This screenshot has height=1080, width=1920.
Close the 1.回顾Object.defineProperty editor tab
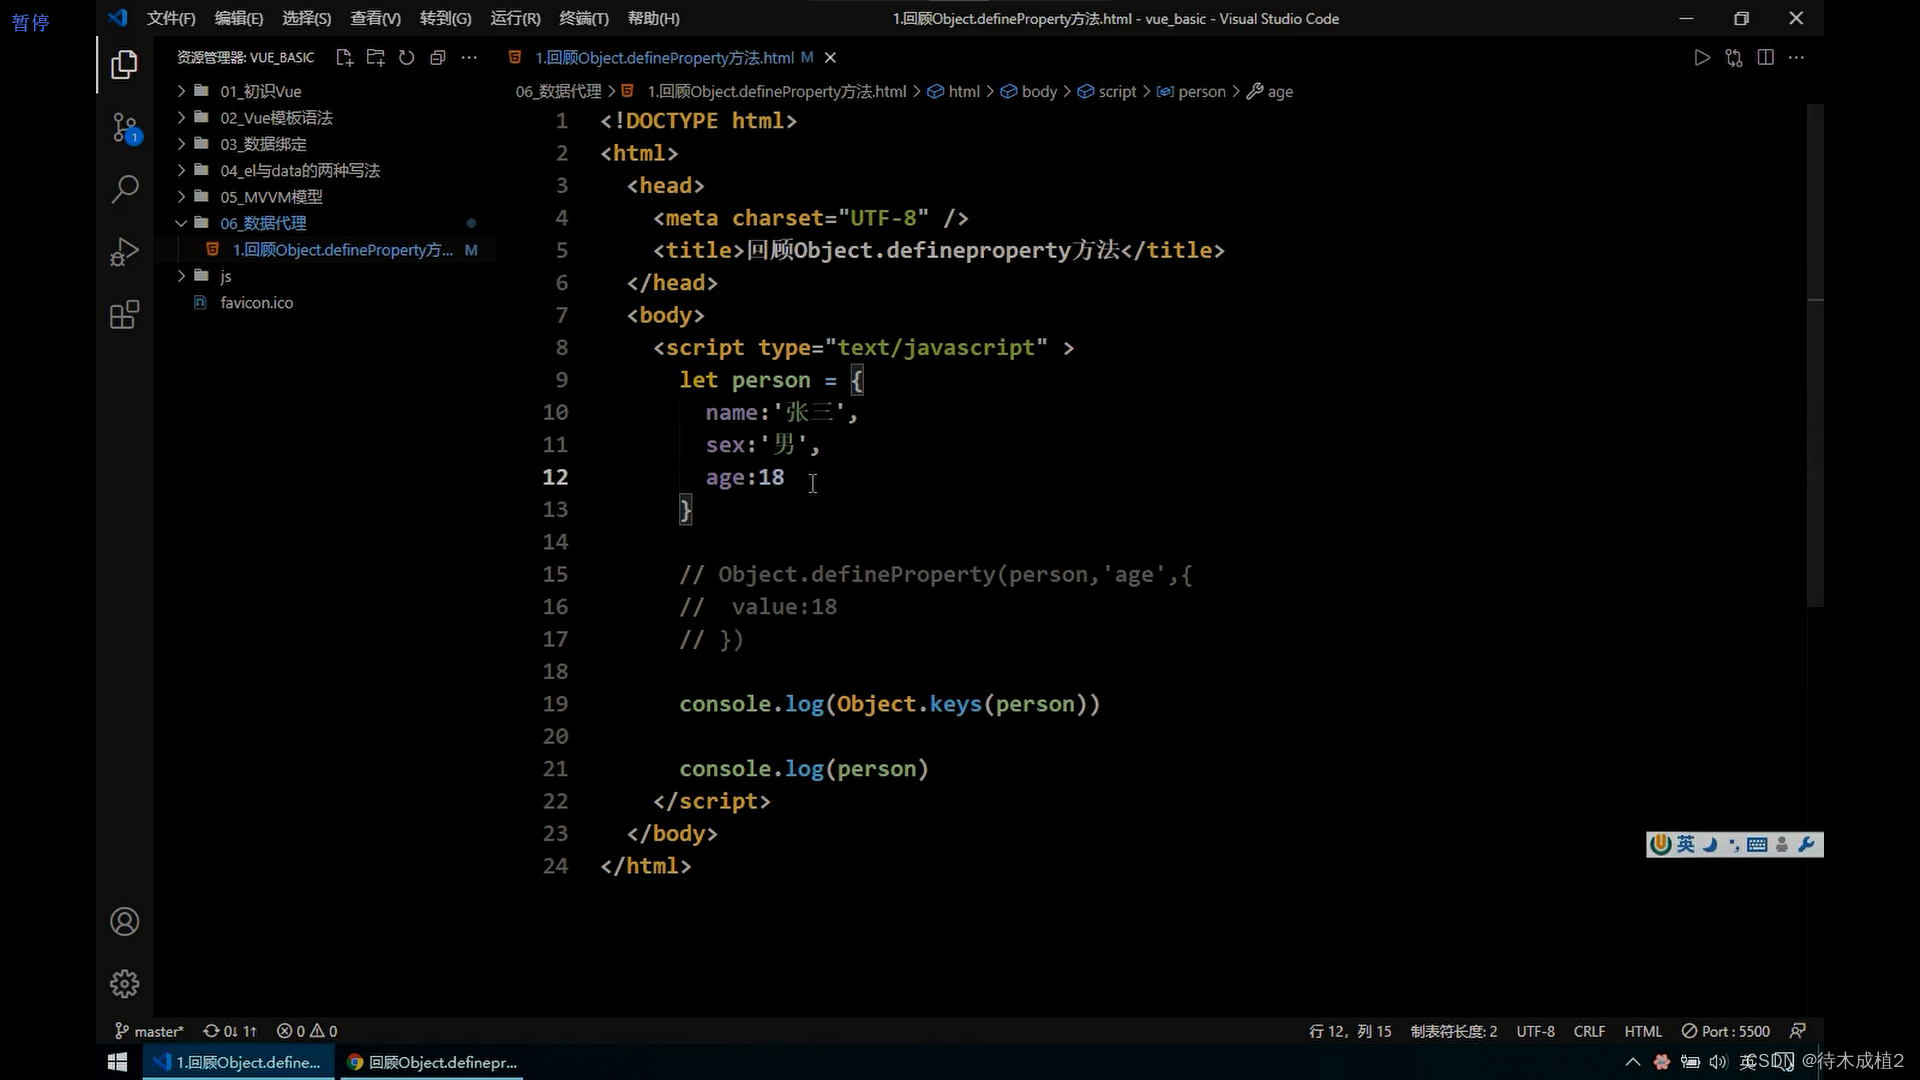830,58
